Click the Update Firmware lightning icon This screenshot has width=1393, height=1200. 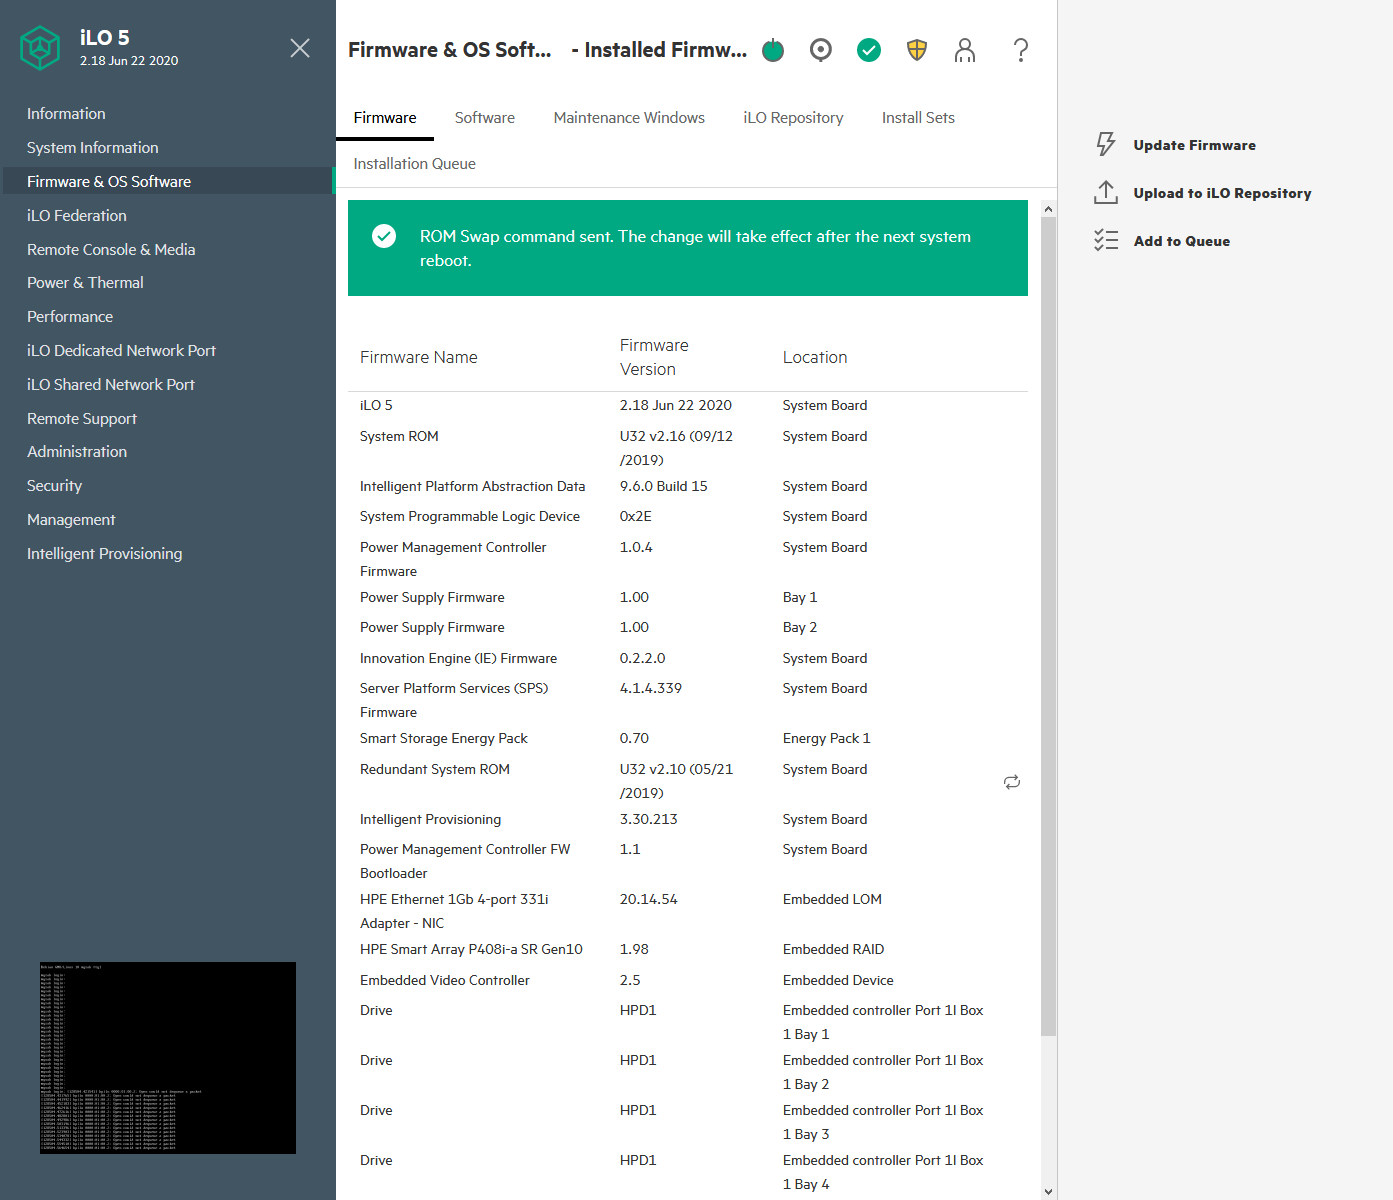click(x=1106, y=145)
